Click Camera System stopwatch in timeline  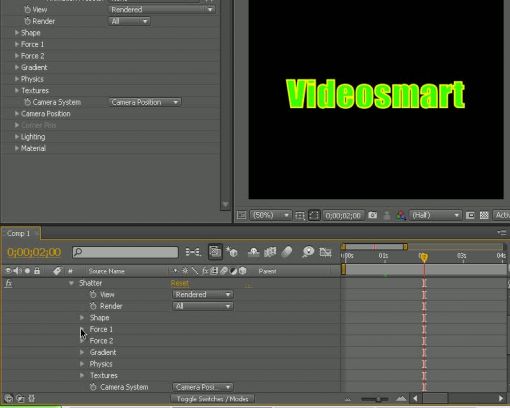(93, 387)
